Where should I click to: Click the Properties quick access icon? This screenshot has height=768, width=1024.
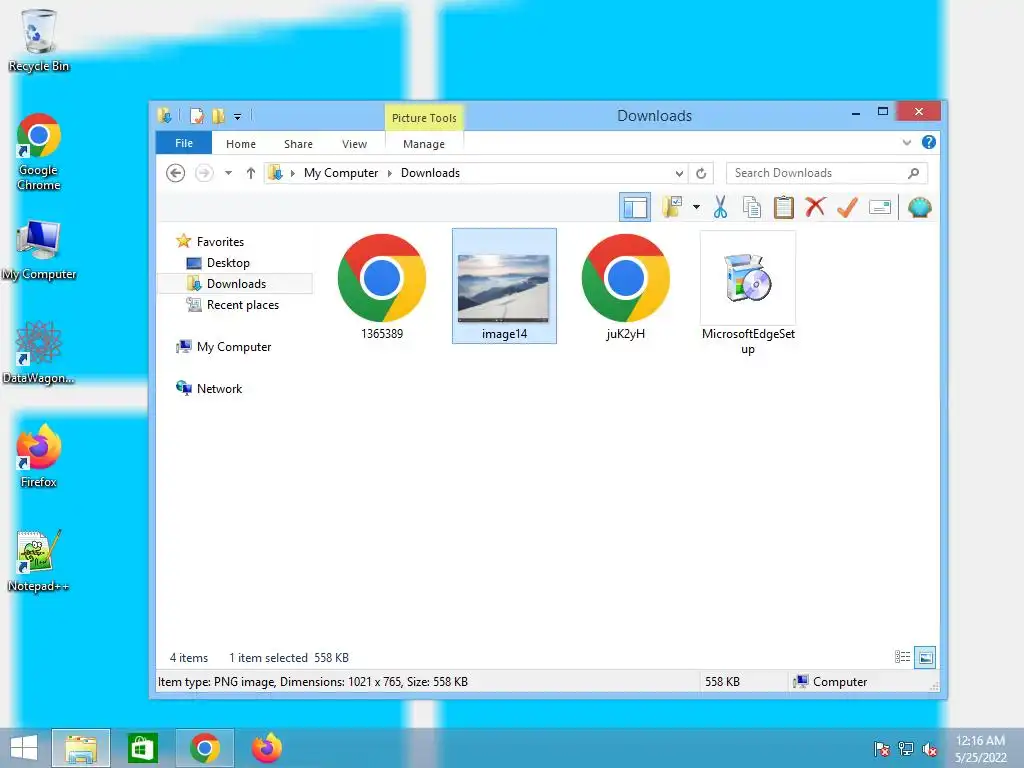point(196,116)
